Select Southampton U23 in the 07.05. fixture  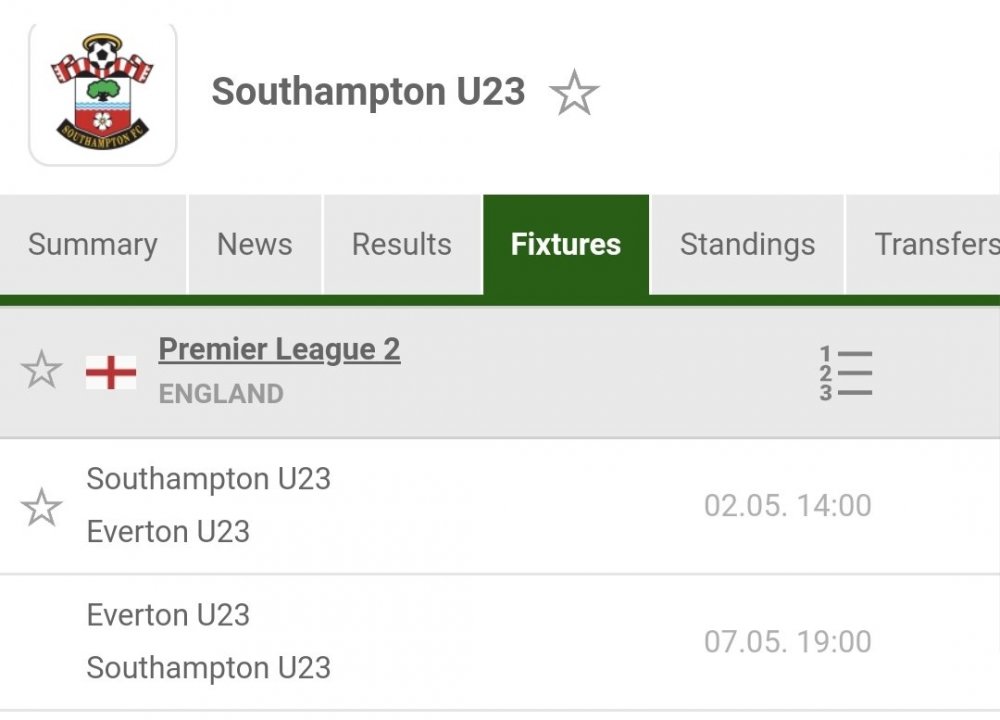tap(208, 668)
